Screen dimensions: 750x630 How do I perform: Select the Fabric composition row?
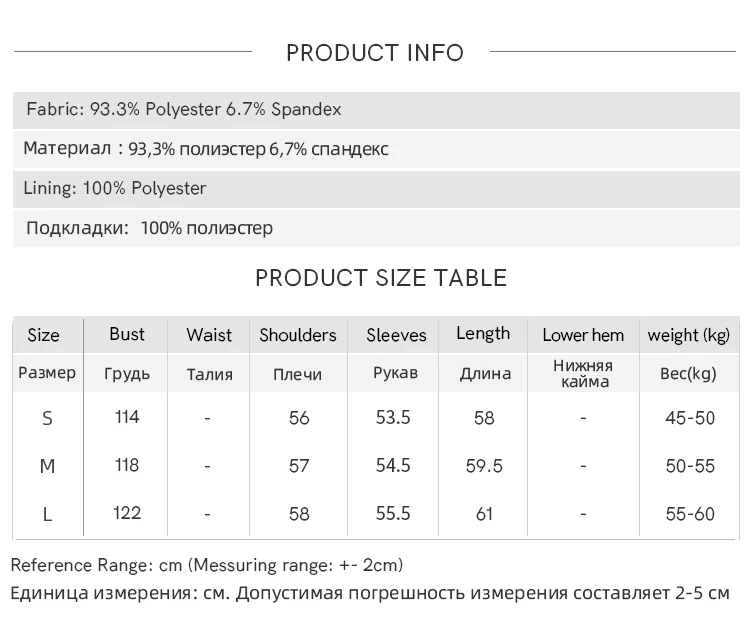[376, 110]
